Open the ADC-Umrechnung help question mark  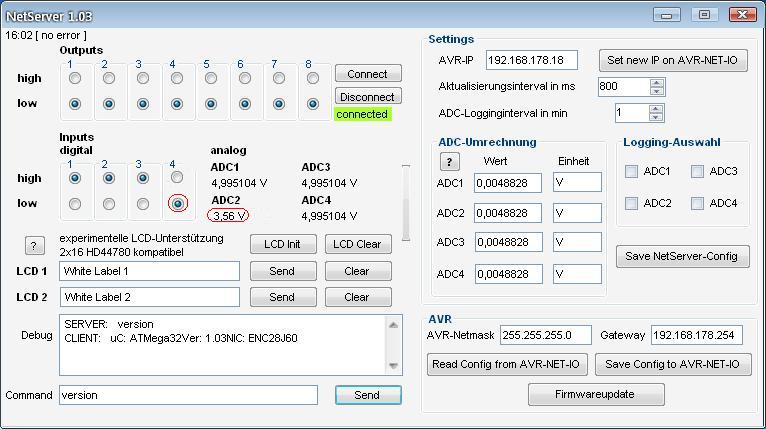(450, 162)
